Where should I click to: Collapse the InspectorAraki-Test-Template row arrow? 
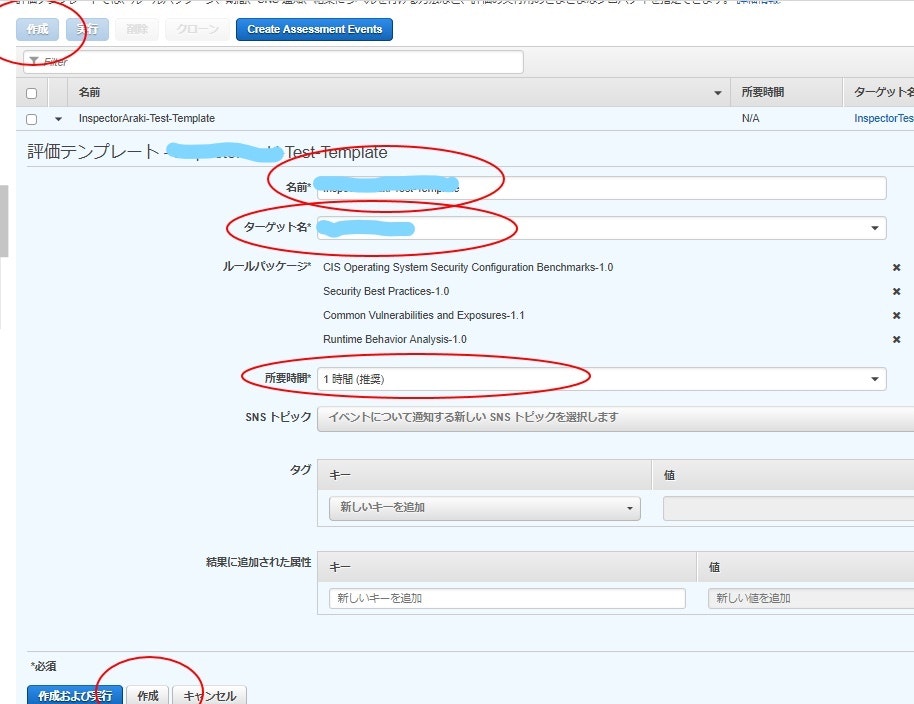tap(58, 119)
